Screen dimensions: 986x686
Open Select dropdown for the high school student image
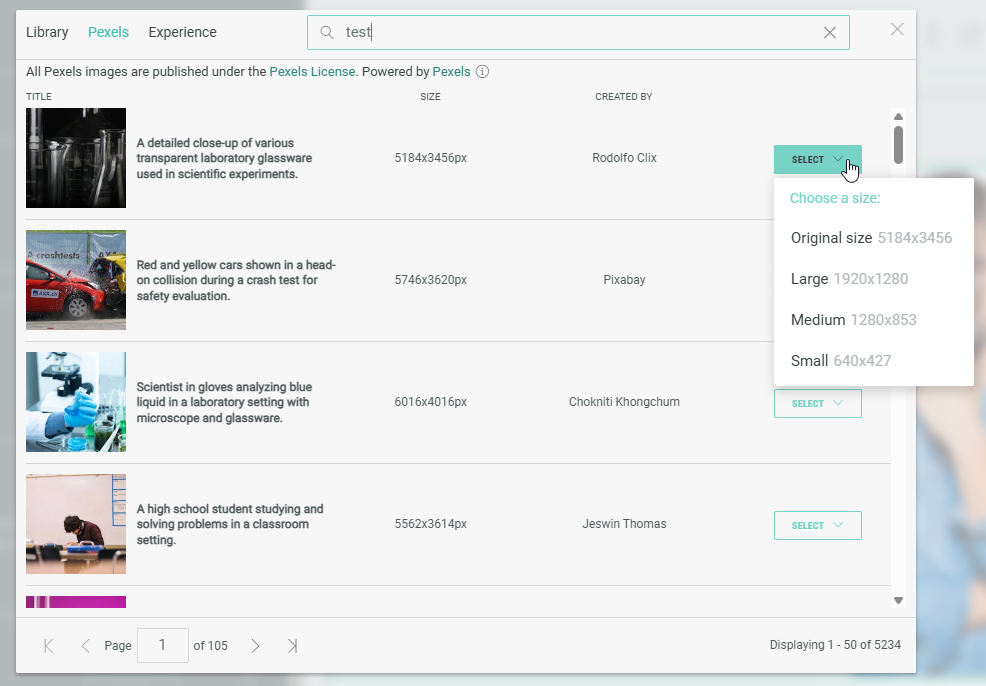(x=817, y=525)
